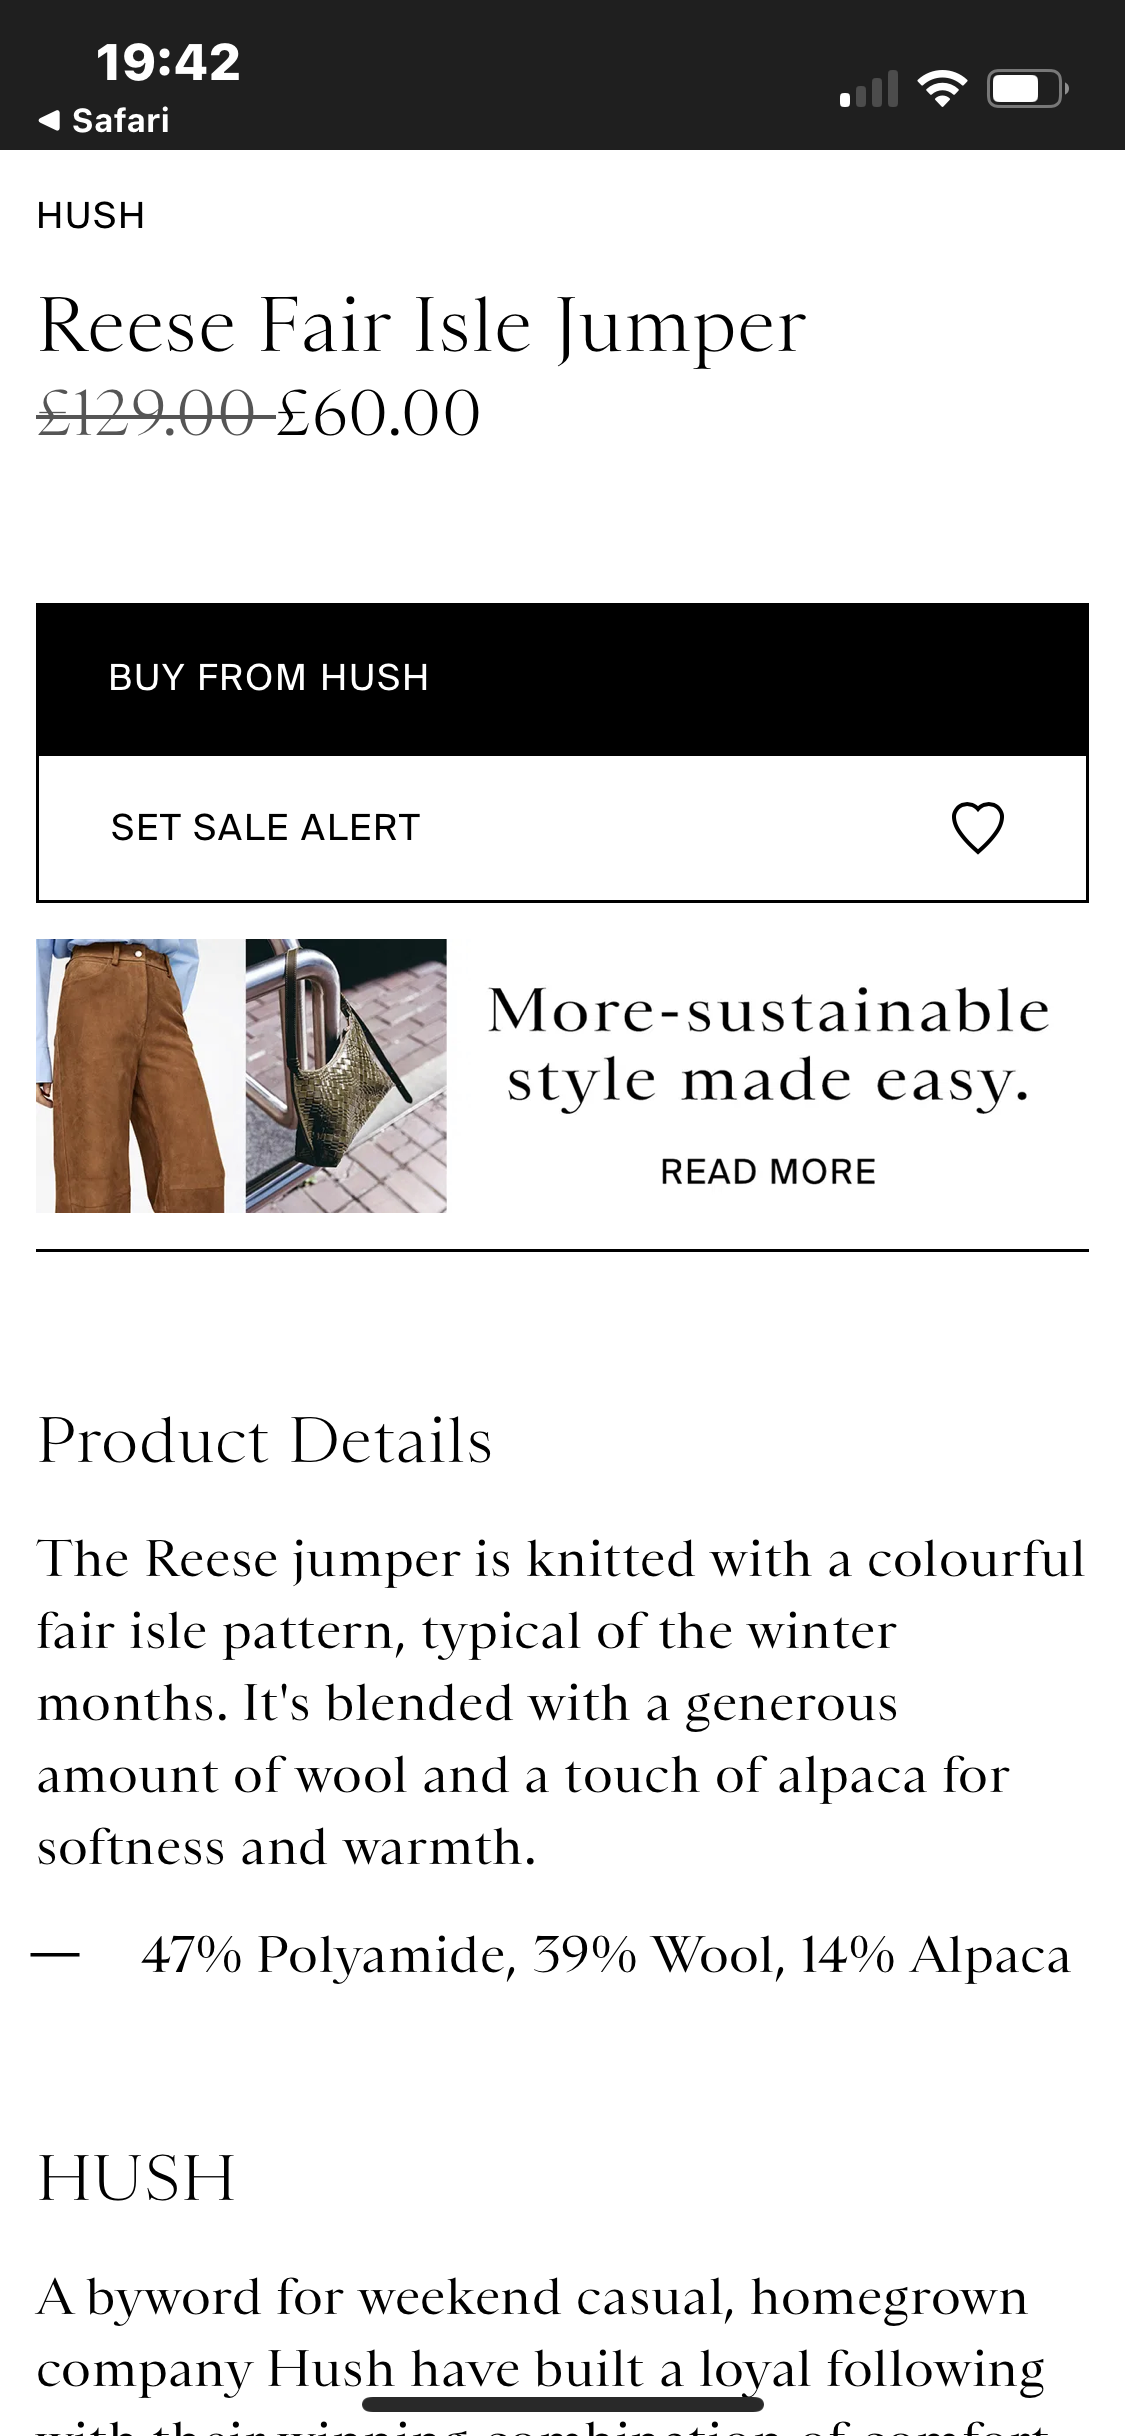This screenshot has height=2436, width=1125.
Task: Tap the HUSH brand section heading
Action: click(x=137, y=2178)
